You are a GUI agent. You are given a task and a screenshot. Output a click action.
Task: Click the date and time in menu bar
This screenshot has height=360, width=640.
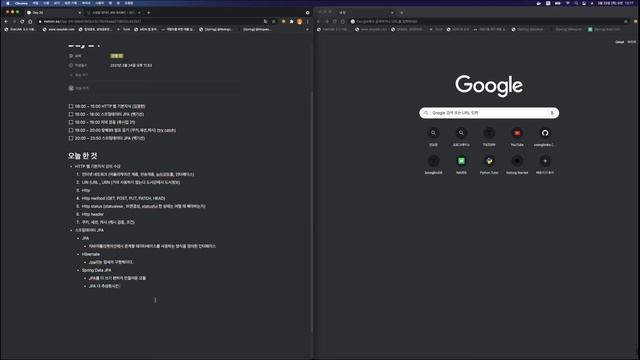(x=616, y=3)
